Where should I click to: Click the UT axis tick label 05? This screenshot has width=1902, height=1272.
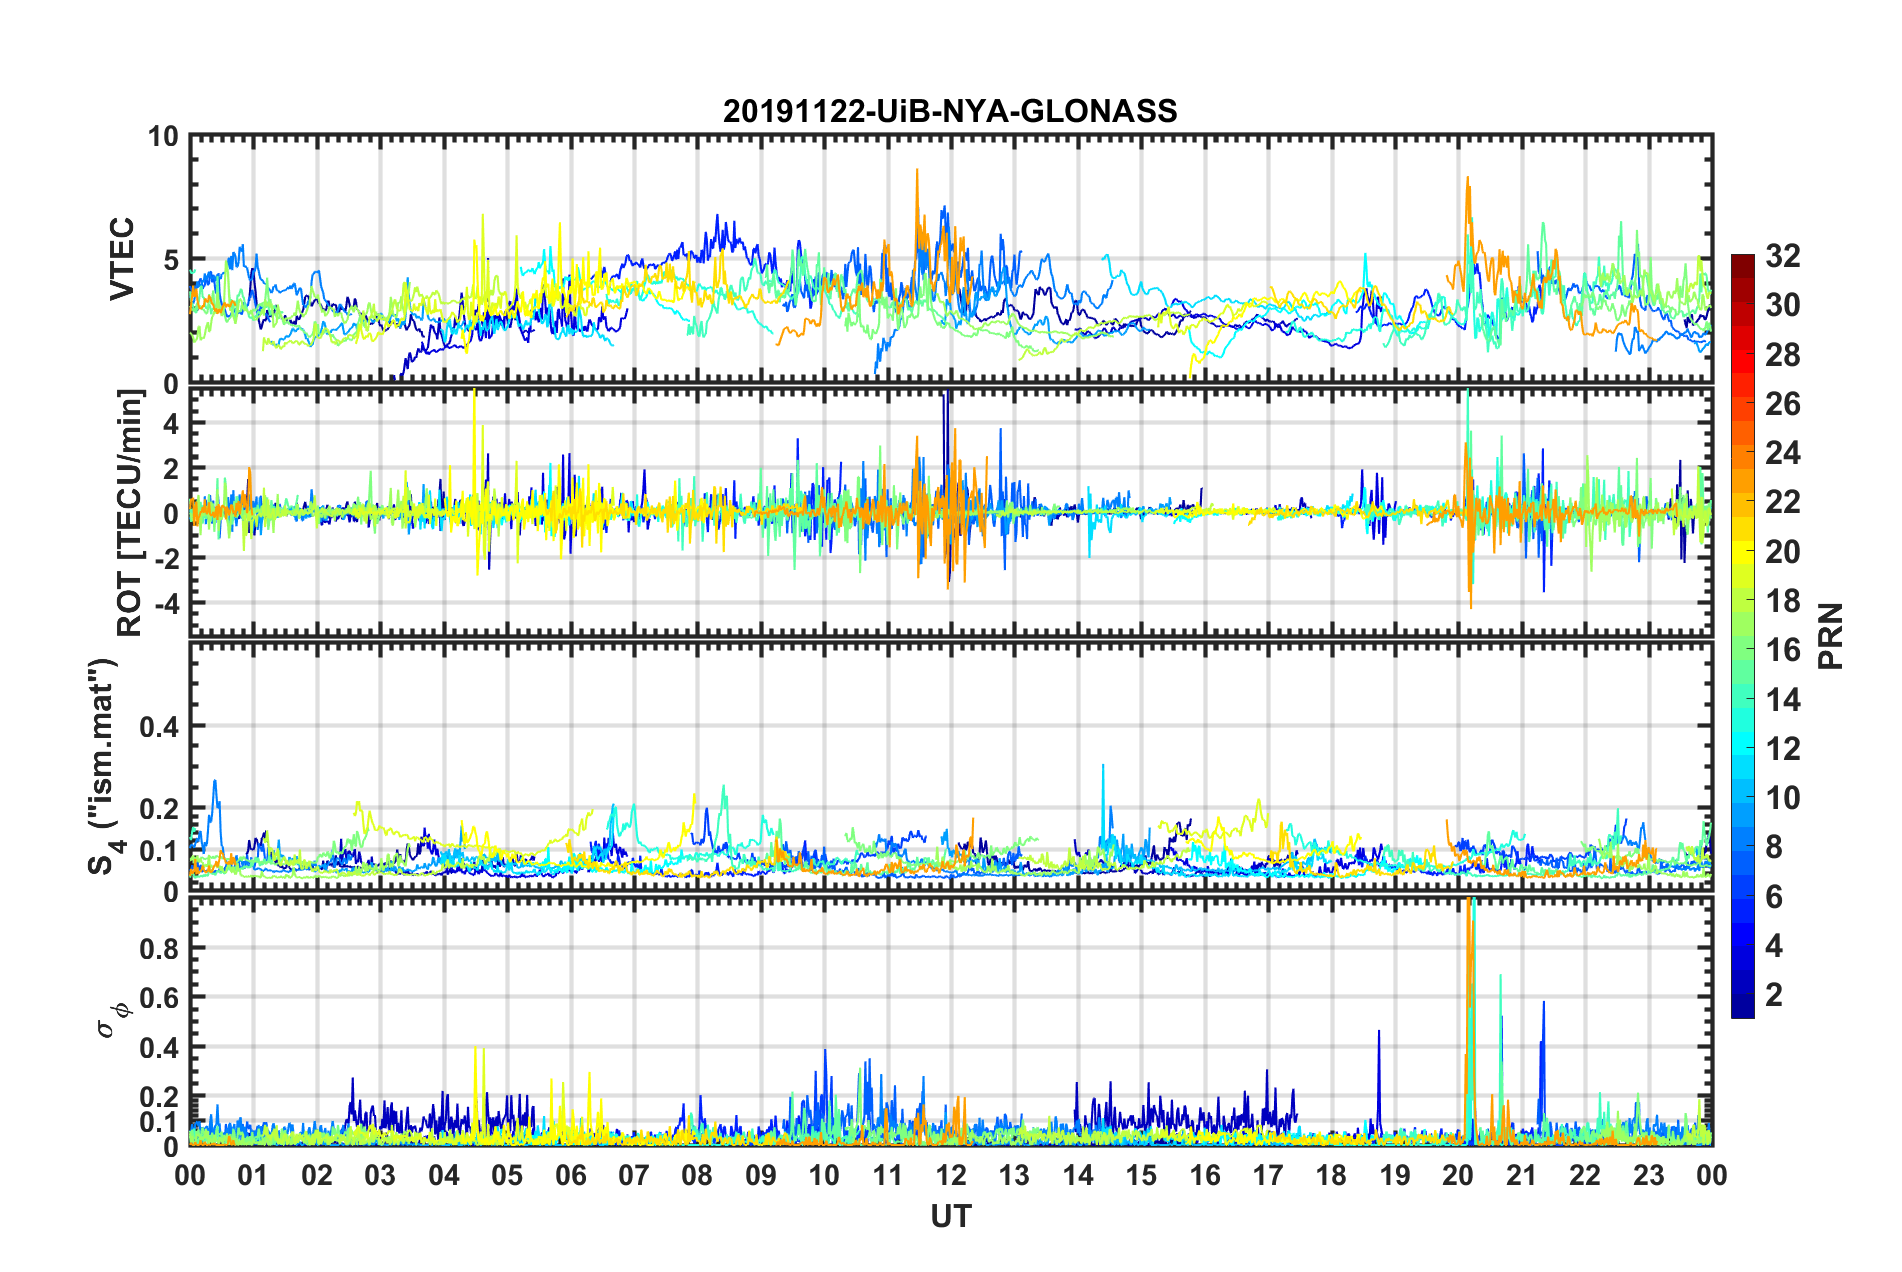click(x=507, y=1175)
